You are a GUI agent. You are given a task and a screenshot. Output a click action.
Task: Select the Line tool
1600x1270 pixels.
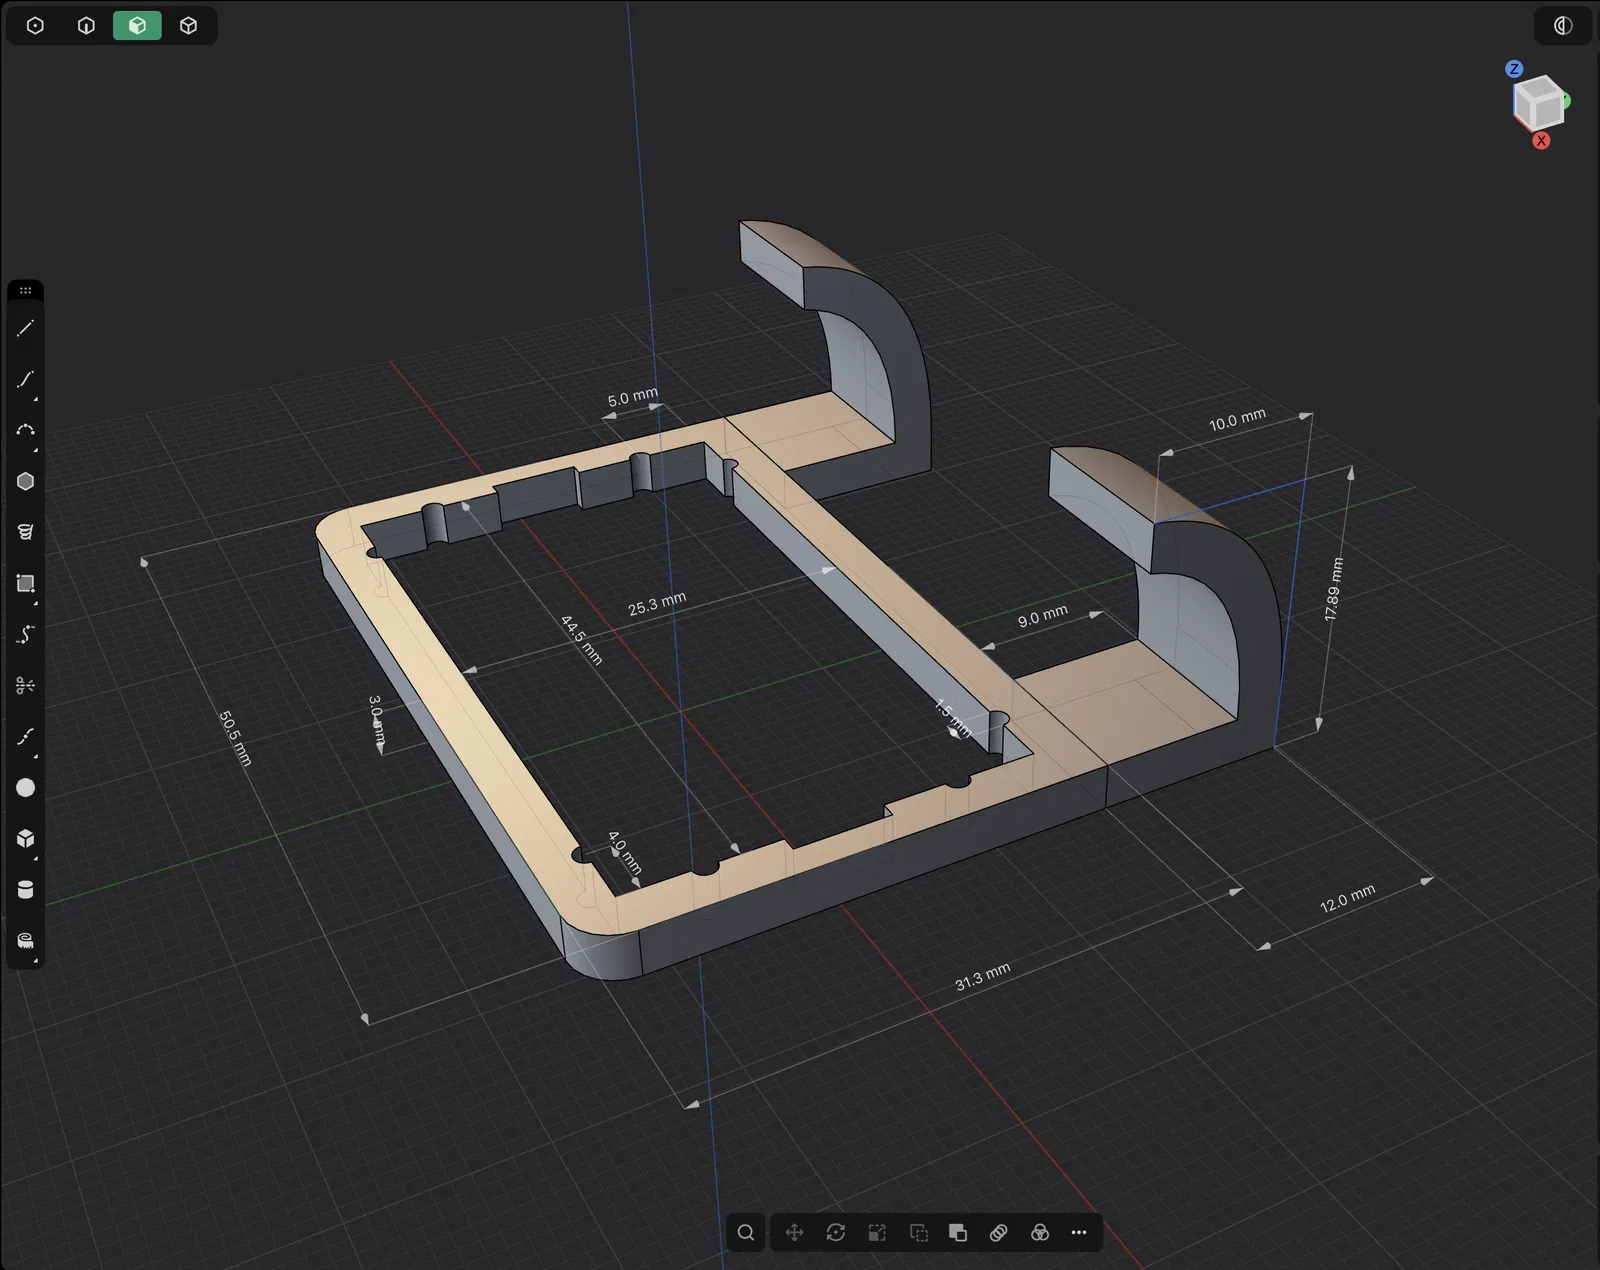coord(26,328)
